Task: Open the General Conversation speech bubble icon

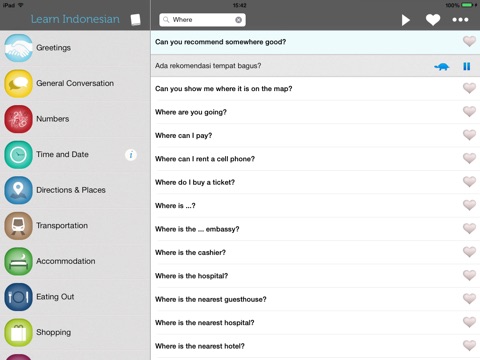Action: tap(18, 84)
